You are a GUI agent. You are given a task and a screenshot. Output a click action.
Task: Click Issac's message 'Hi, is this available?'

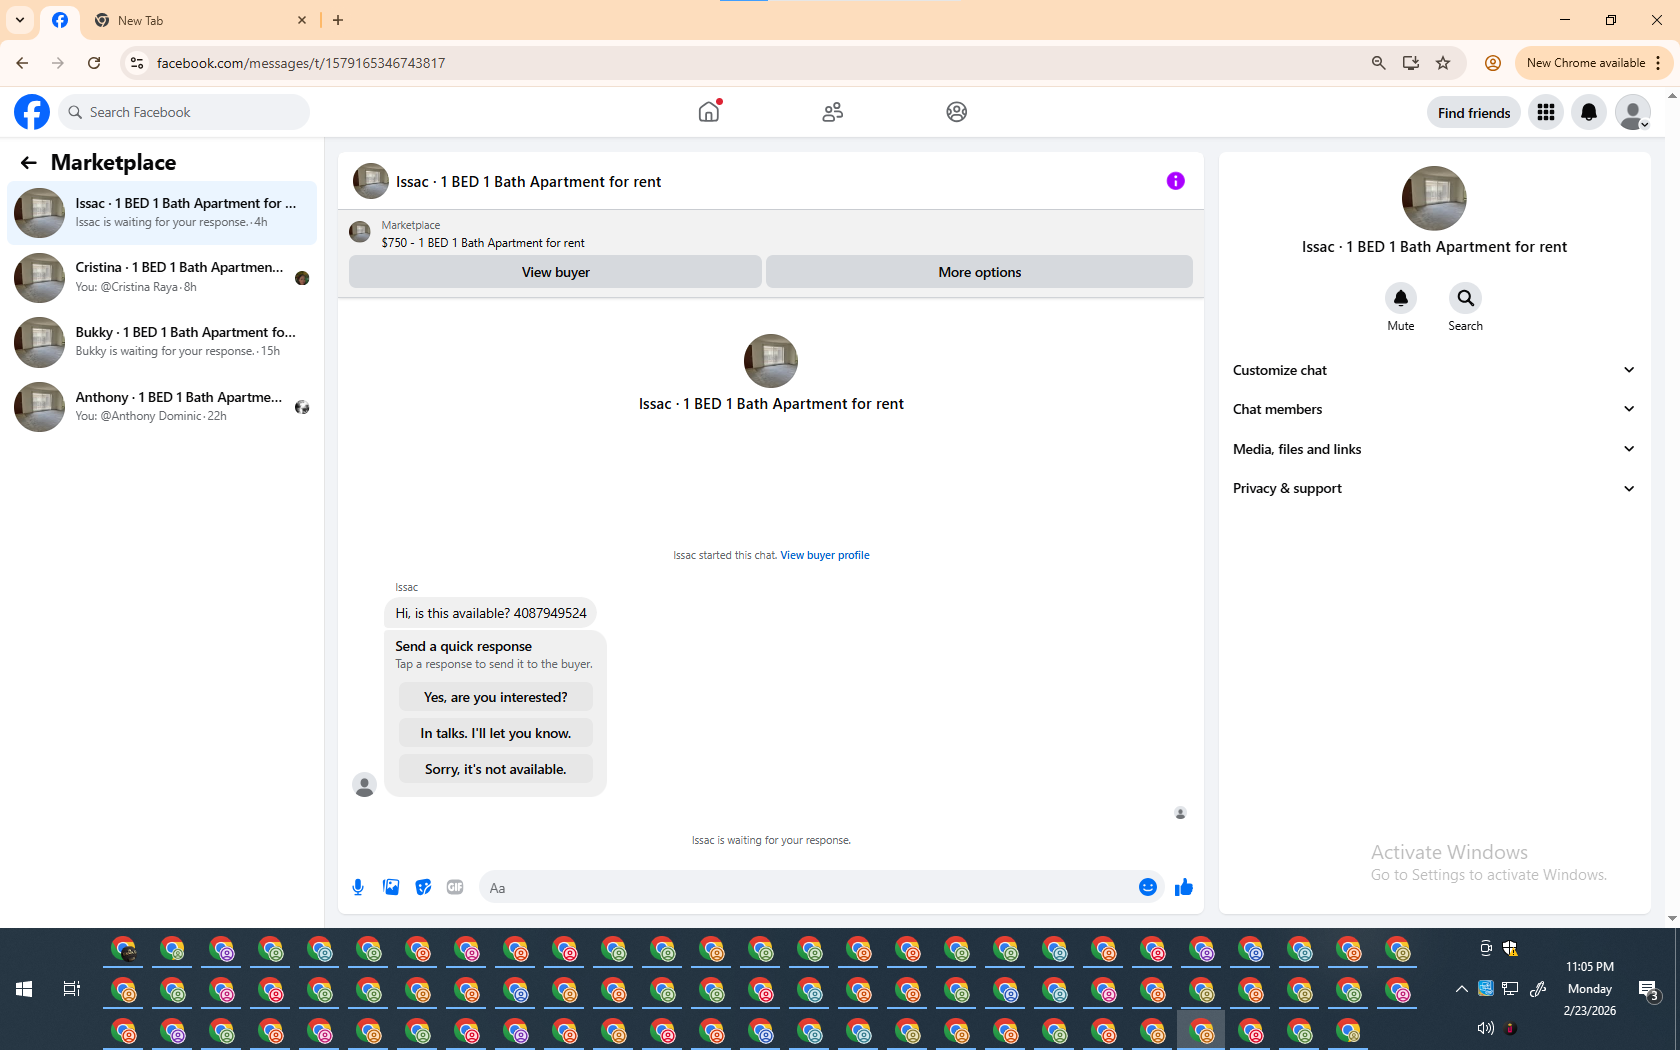(490, 613)
